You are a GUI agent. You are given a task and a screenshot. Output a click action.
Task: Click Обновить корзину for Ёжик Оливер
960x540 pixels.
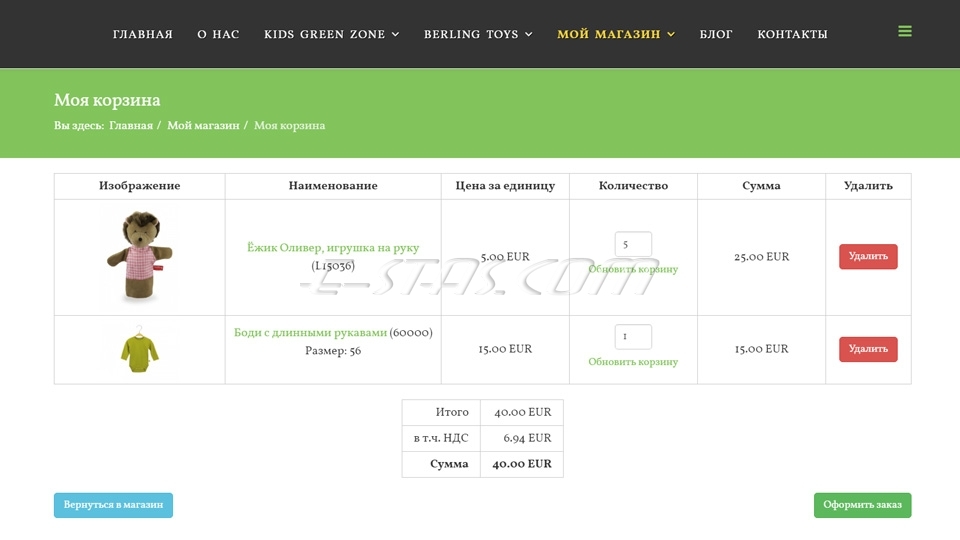633,269
